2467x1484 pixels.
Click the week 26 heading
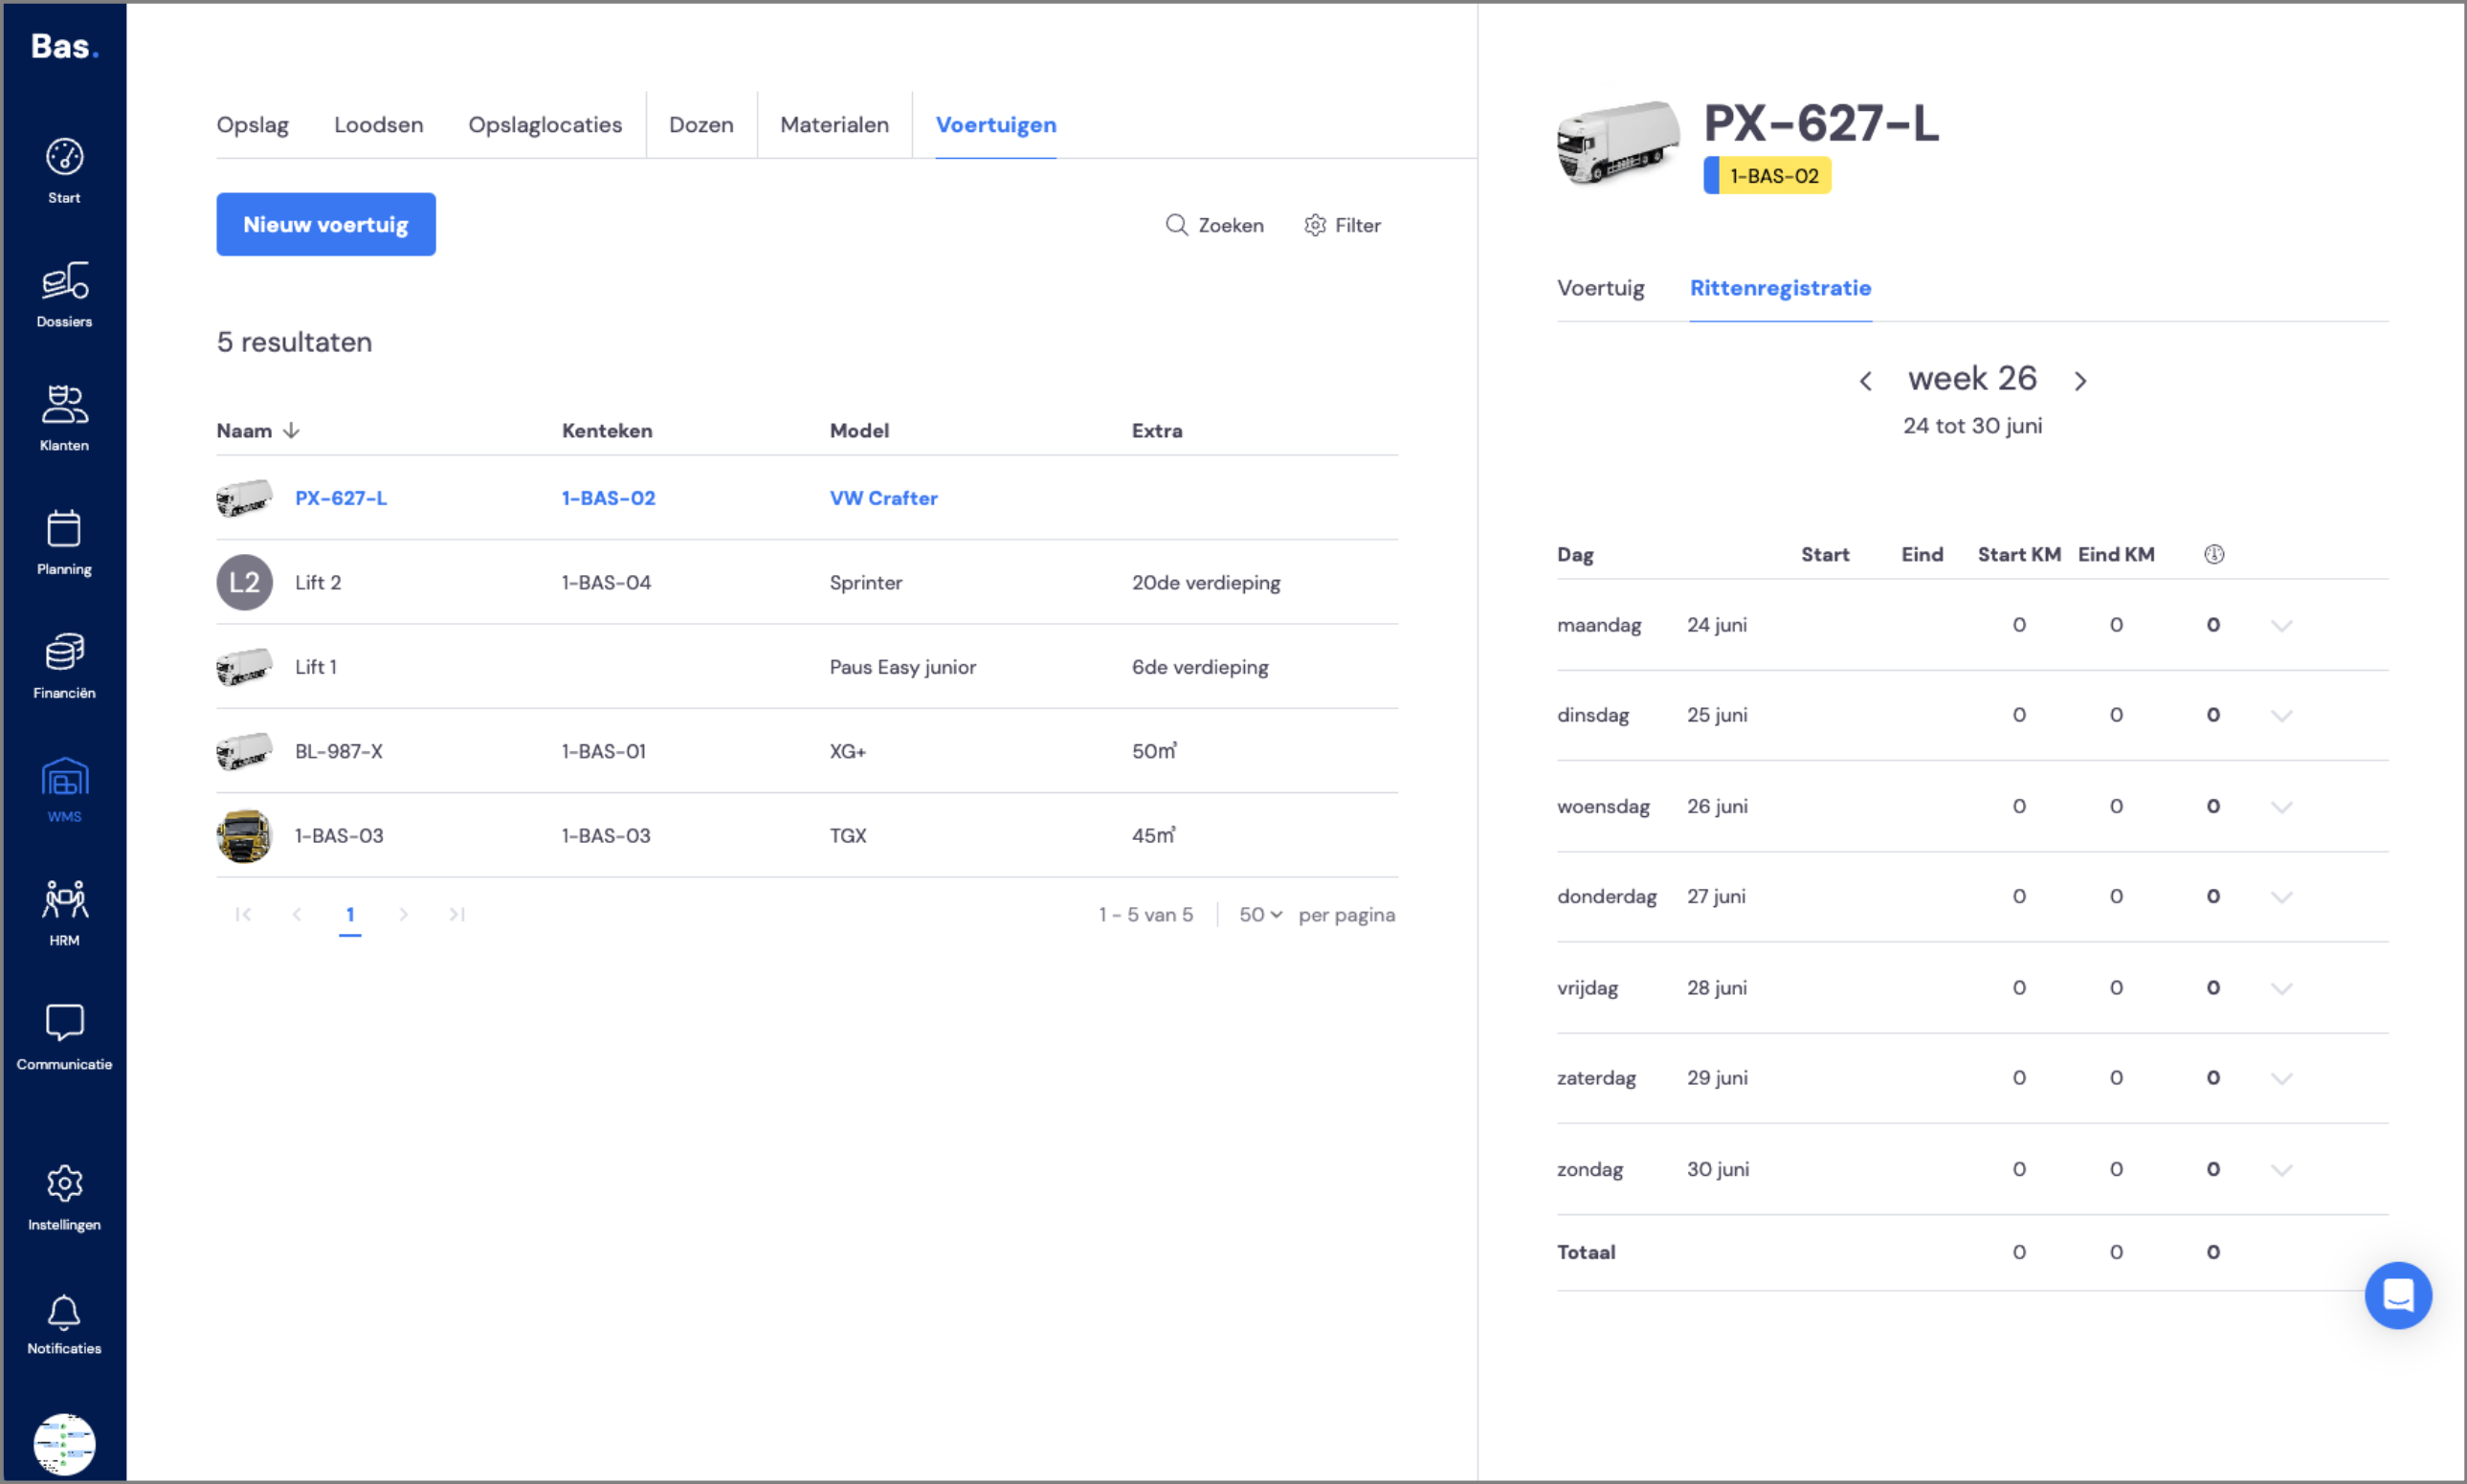(1972, 379)
